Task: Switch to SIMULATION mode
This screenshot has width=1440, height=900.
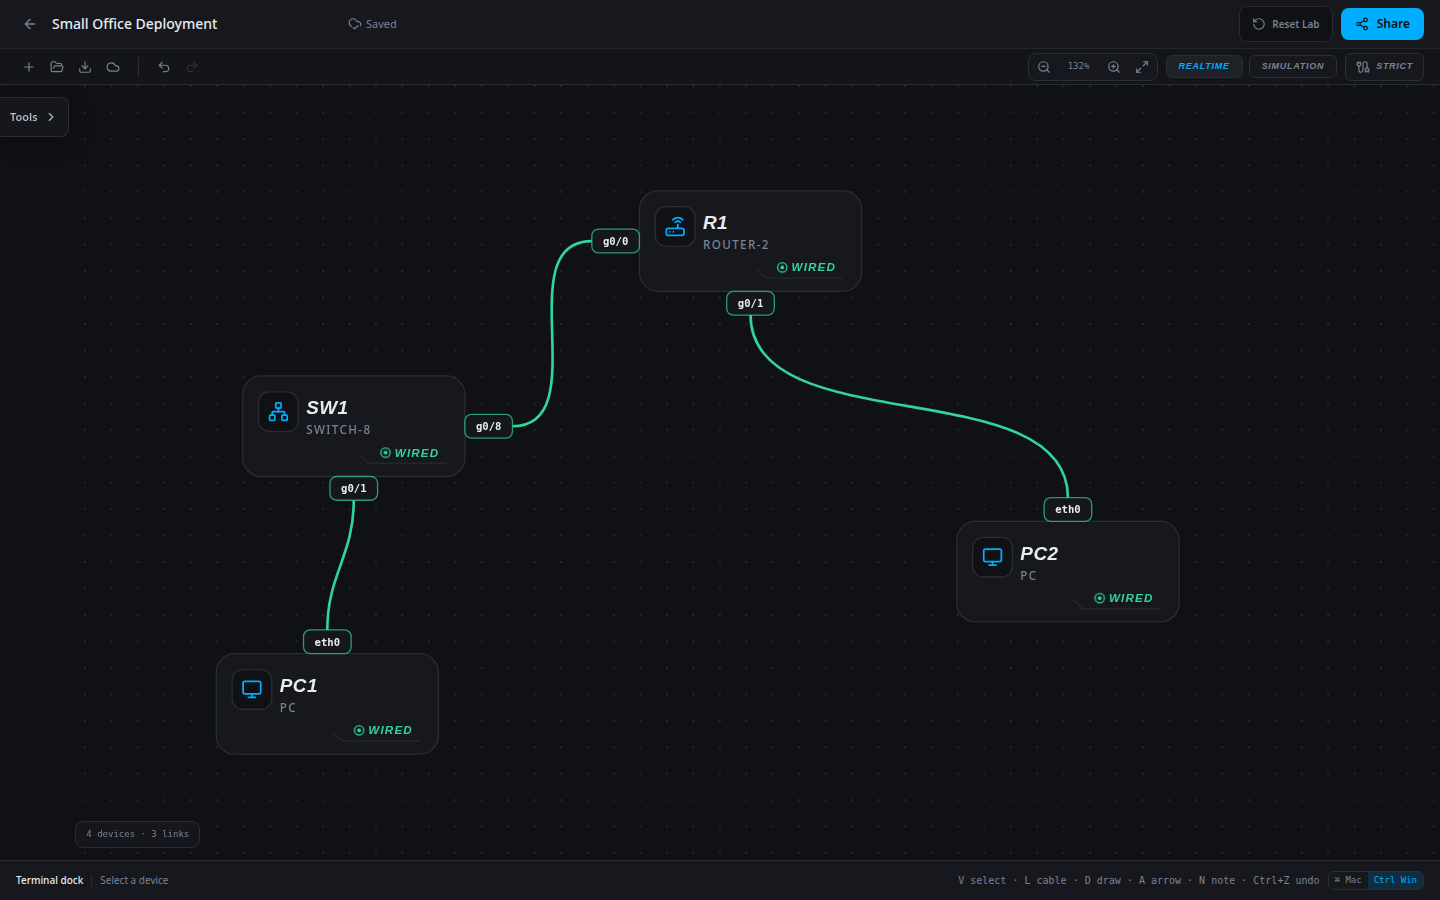Action: pos(1292,66)
